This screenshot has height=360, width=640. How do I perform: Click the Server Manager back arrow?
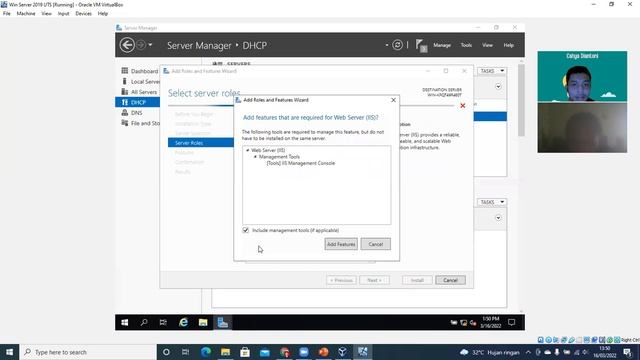(127, 45)
